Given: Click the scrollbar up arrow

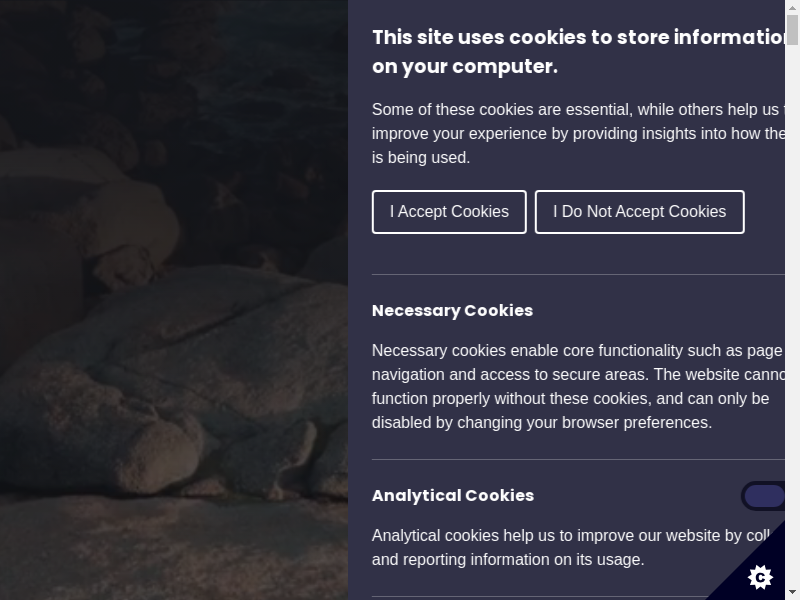Looking at the screenshot, I should pos(792,8).
